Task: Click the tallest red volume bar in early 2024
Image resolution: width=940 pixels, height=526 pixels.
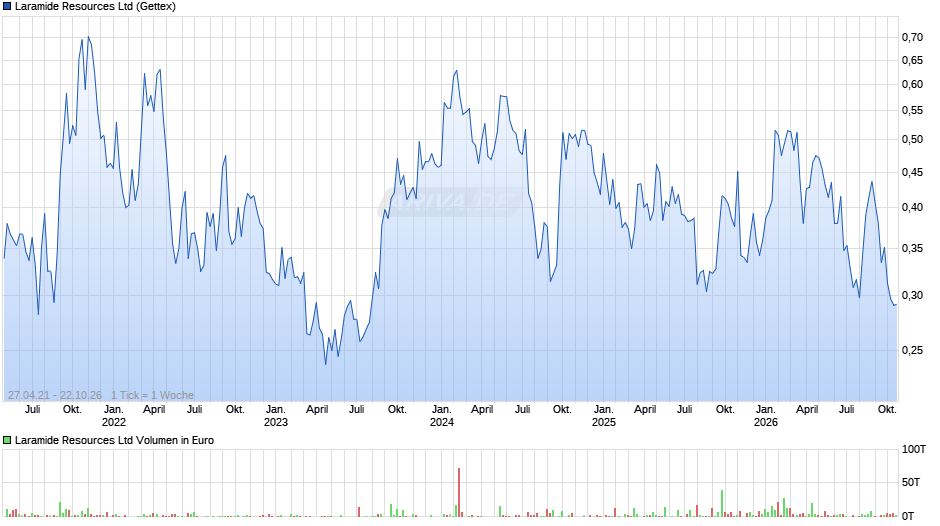Action: (x=459, y=492)
